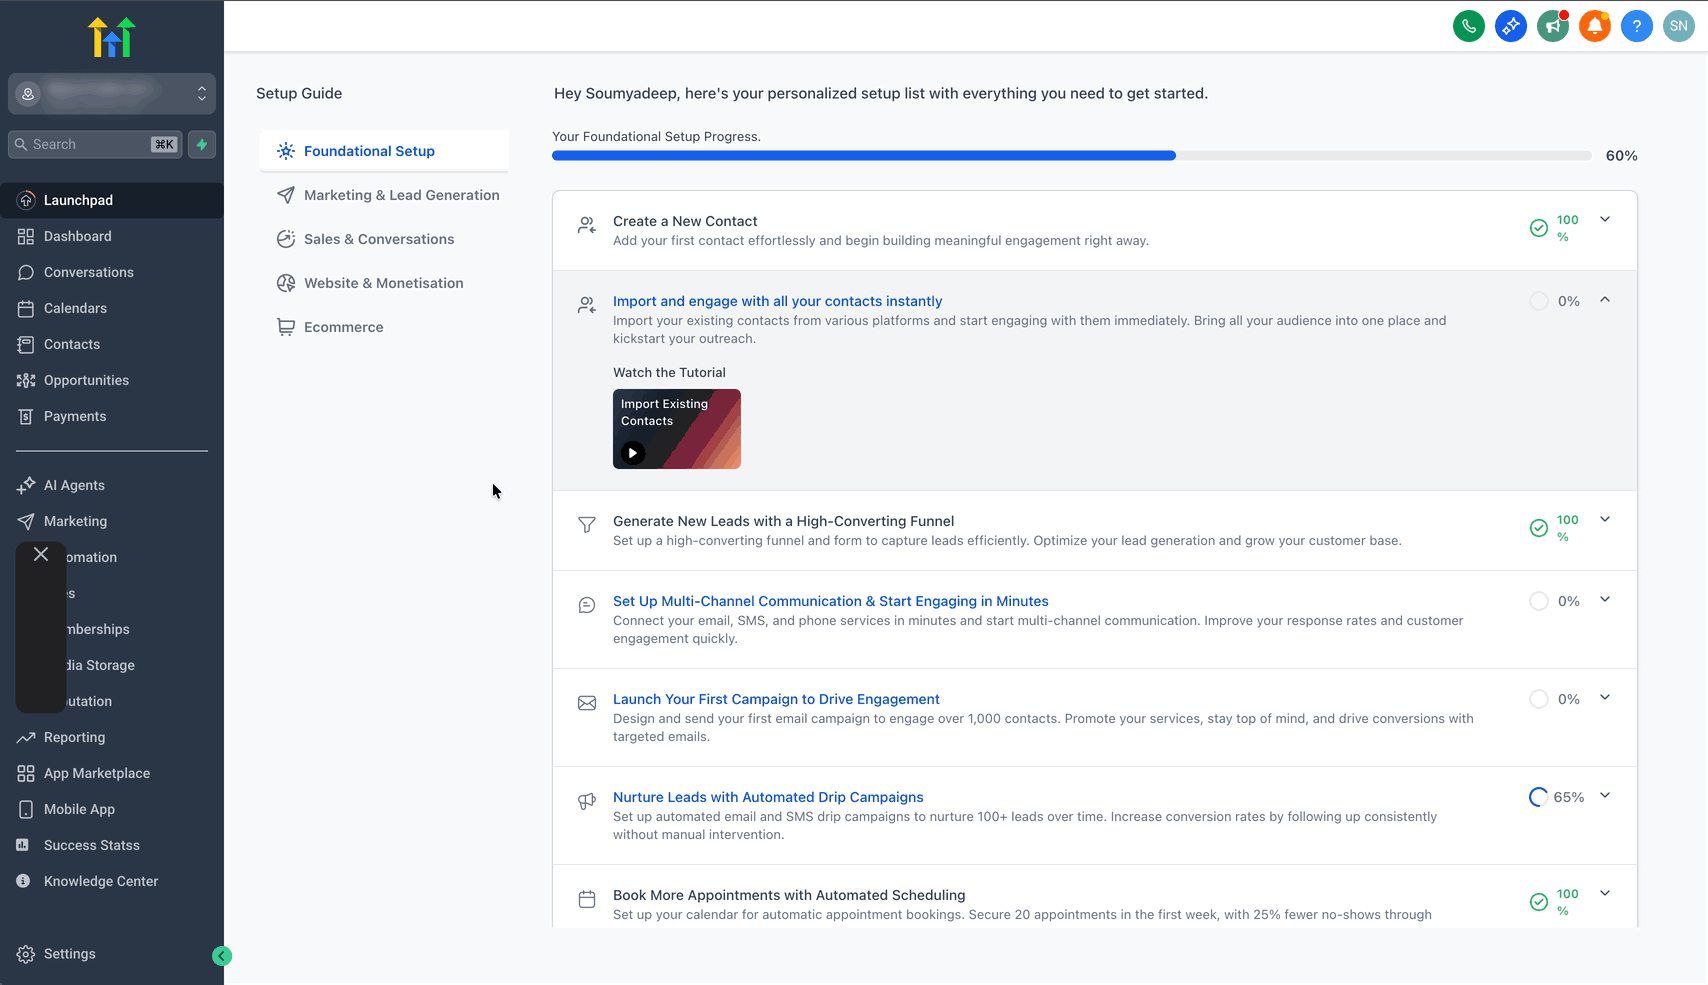Collapse the Import and engage contacts row
The height and width of the screenshot is (985, 1708).
tap(1605, 300)
